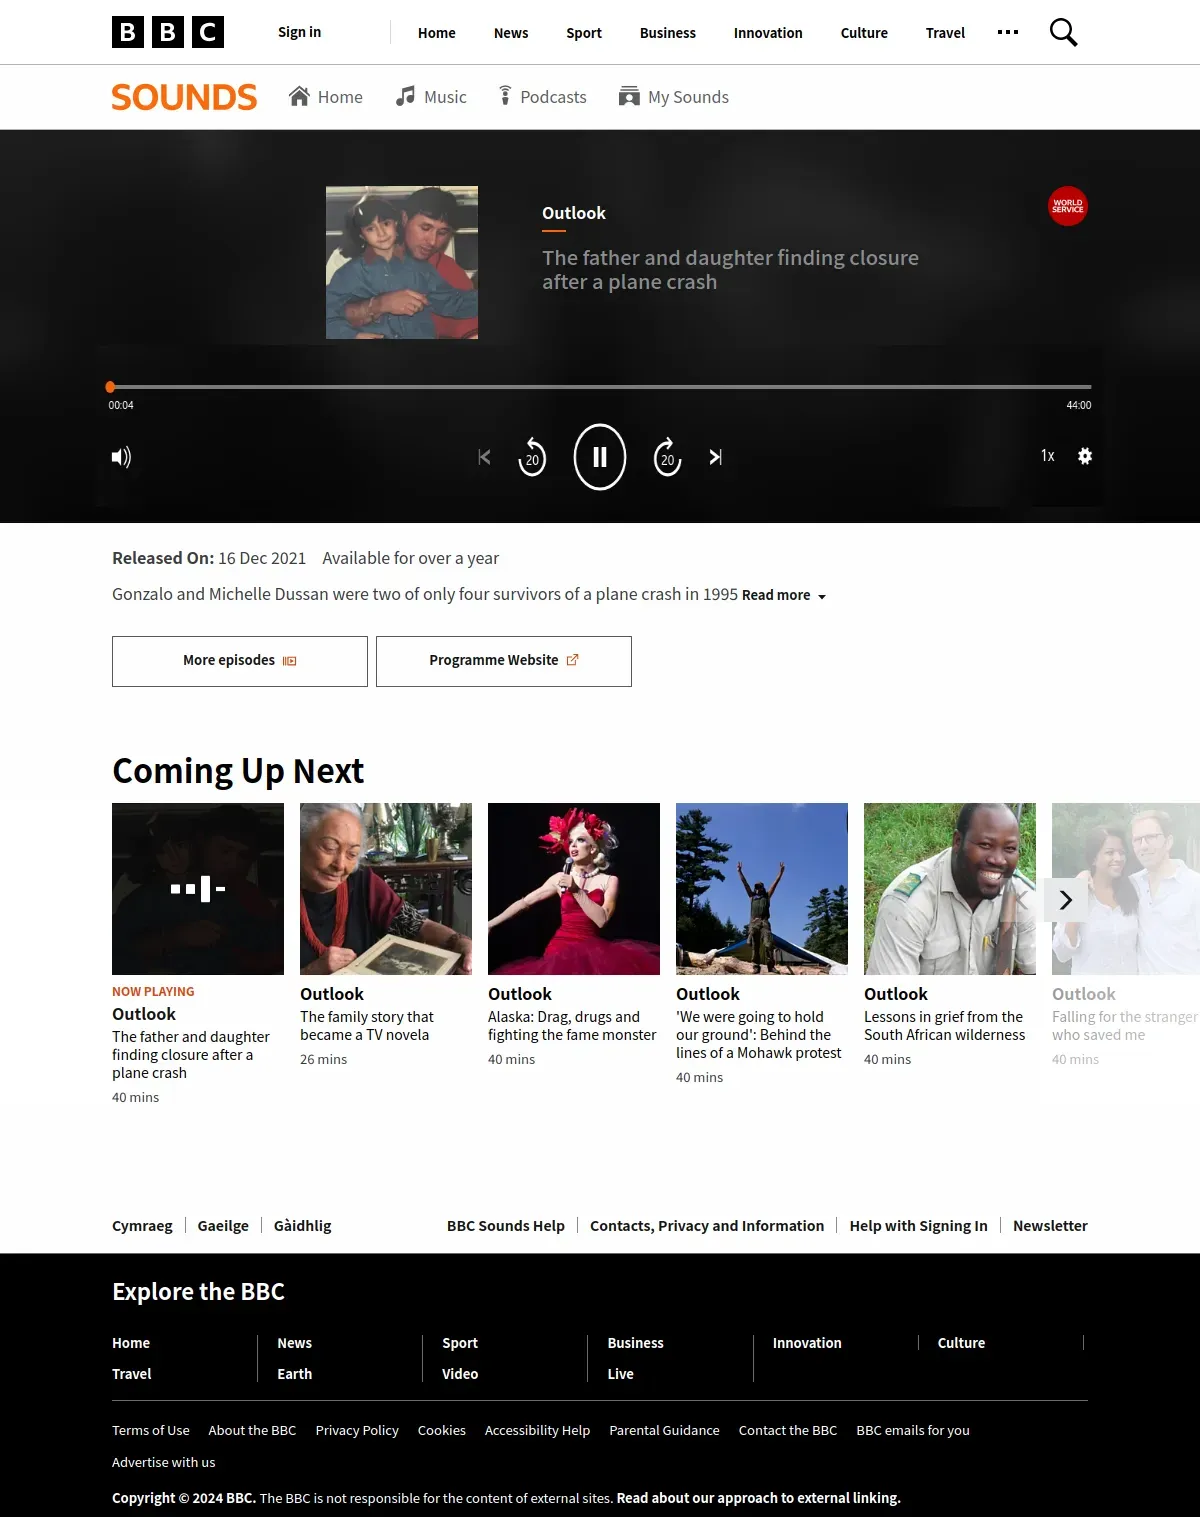Viewport: 1200px width, 1517px height.
Task: Open Travel in top navigation
Action: pyautogui.click(x=945, y=33)
